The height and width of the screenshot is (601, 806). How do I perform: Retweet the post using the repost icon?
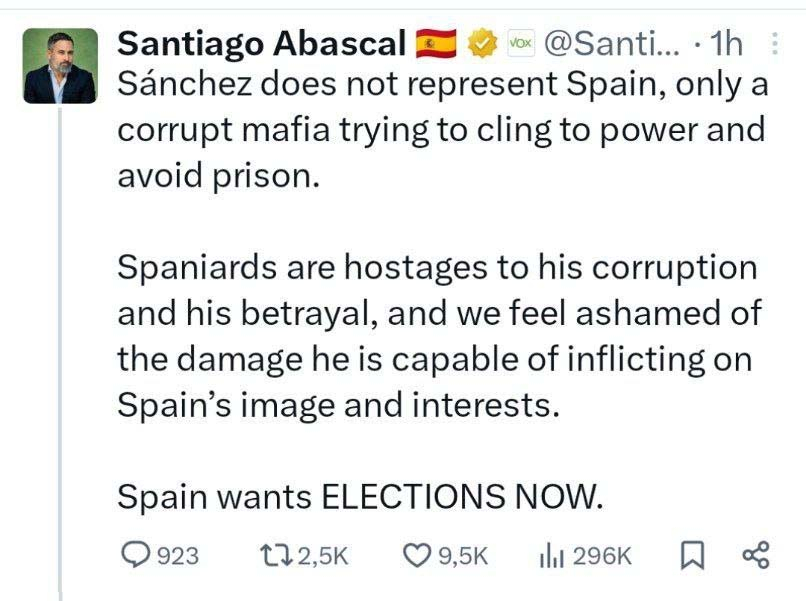(270, 556)
